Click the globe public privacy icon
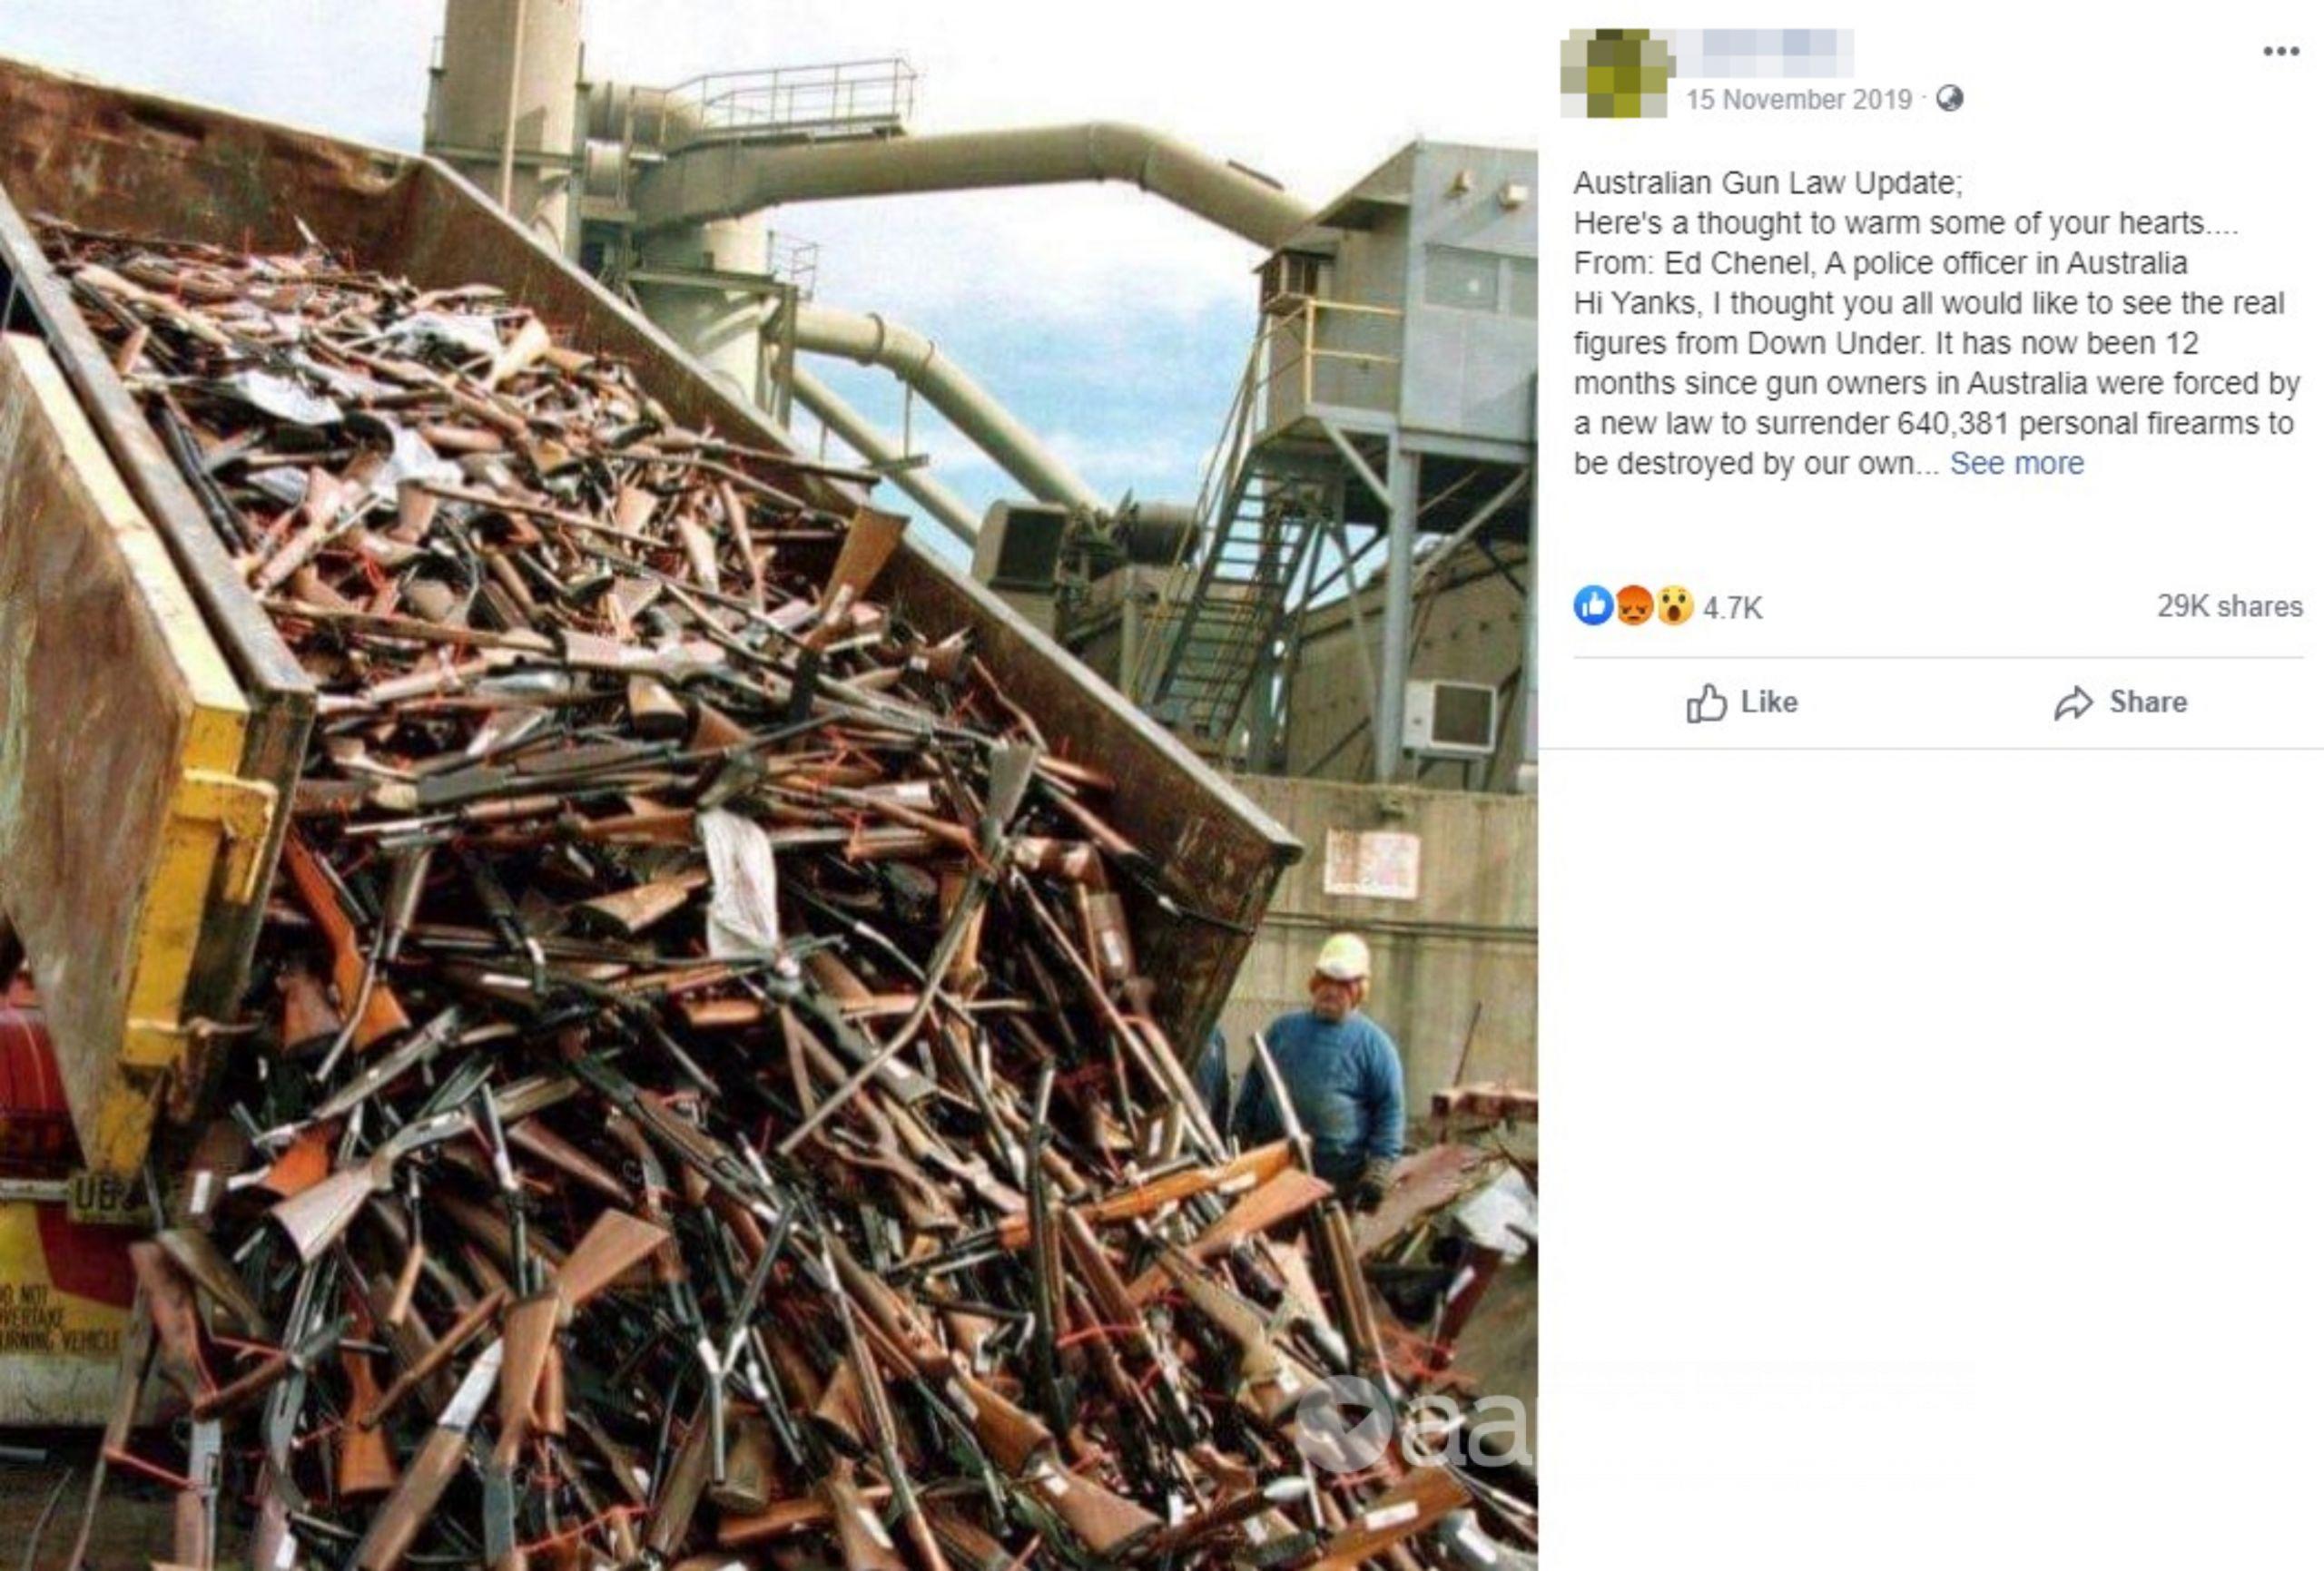 click(x=1949, y=98)
